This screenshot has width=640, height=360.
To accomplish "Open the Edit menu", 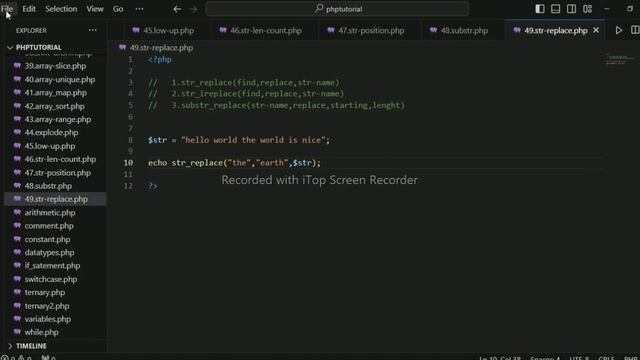I will point(29,9).
